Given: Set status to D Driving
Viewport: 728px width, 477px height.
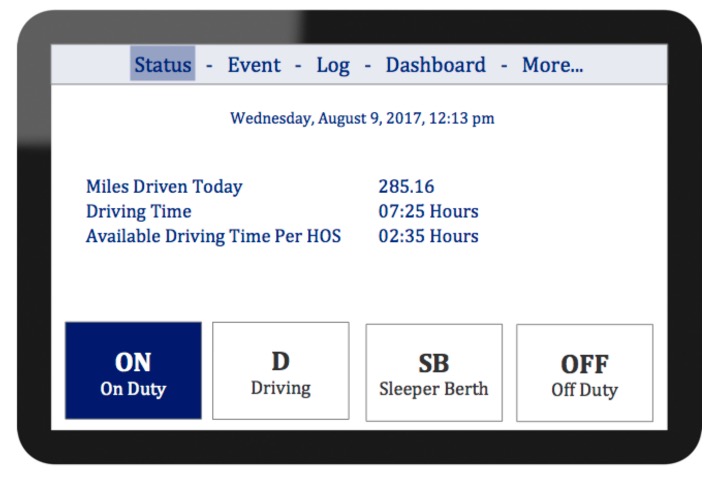Looking at the screenshot, I should [280, 370].
